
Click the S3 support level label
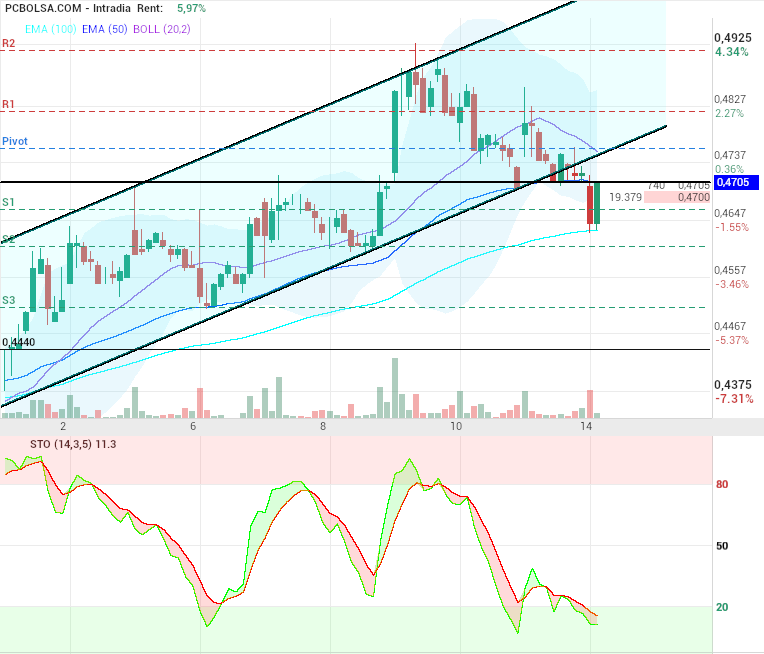pos(9,300)
